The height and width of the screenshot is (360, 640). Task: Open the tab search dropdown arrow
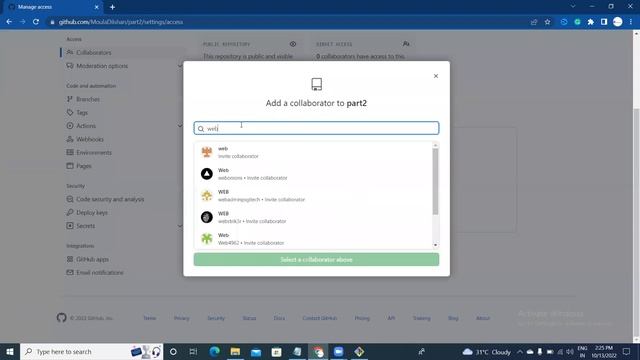click(573, 7)
